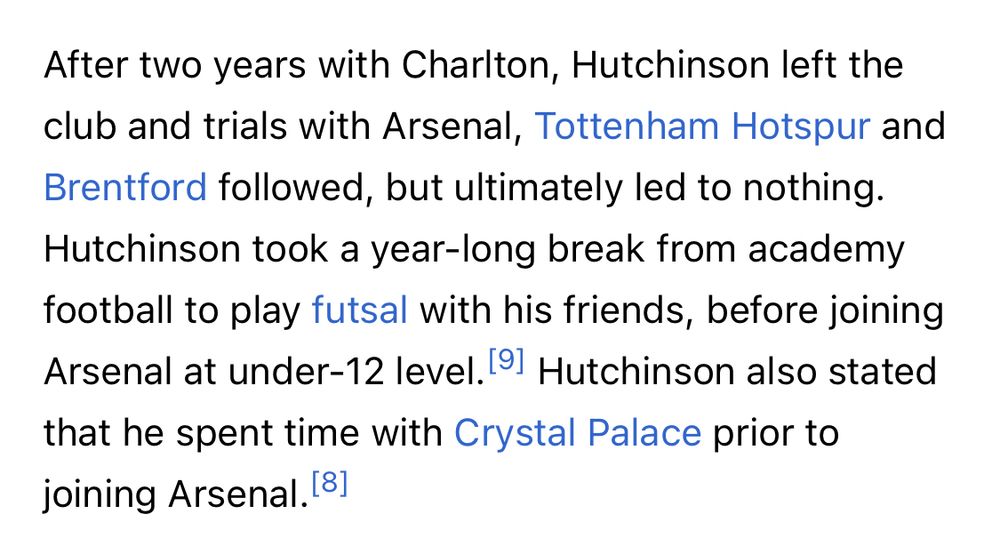Image resolution: width=1000 pixels, height=548 pixels.
Task: Open the Tottenham Hotspur link
Action: [x=702, y=126]
